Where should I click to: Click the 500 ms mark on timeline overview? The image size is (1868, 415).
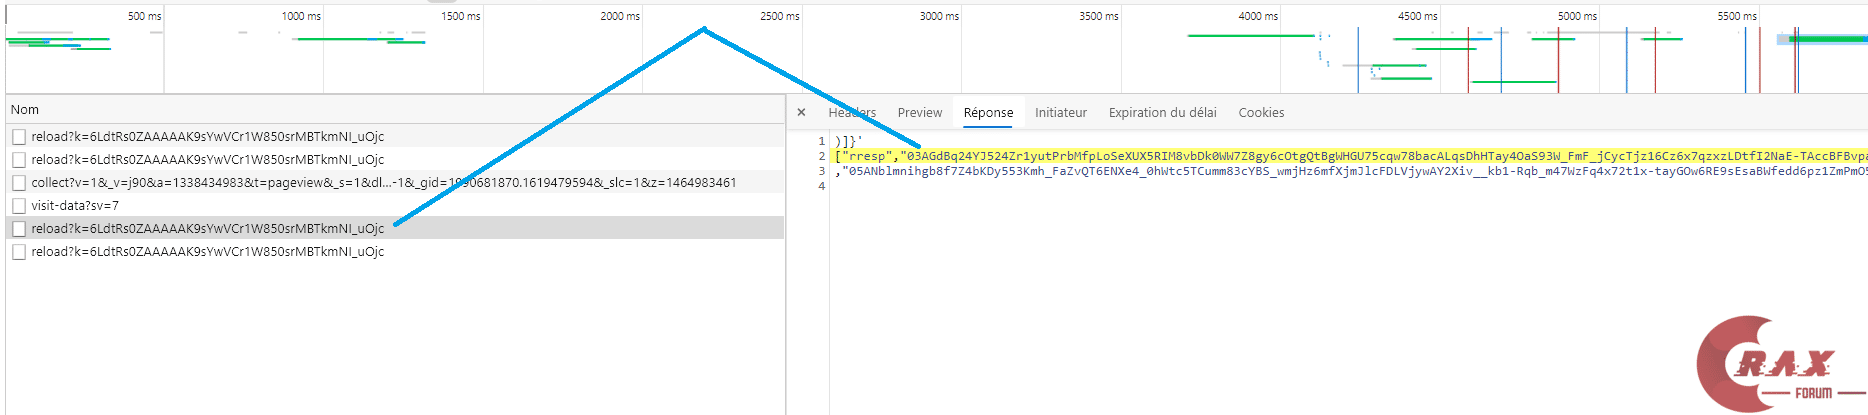point(144,16)
